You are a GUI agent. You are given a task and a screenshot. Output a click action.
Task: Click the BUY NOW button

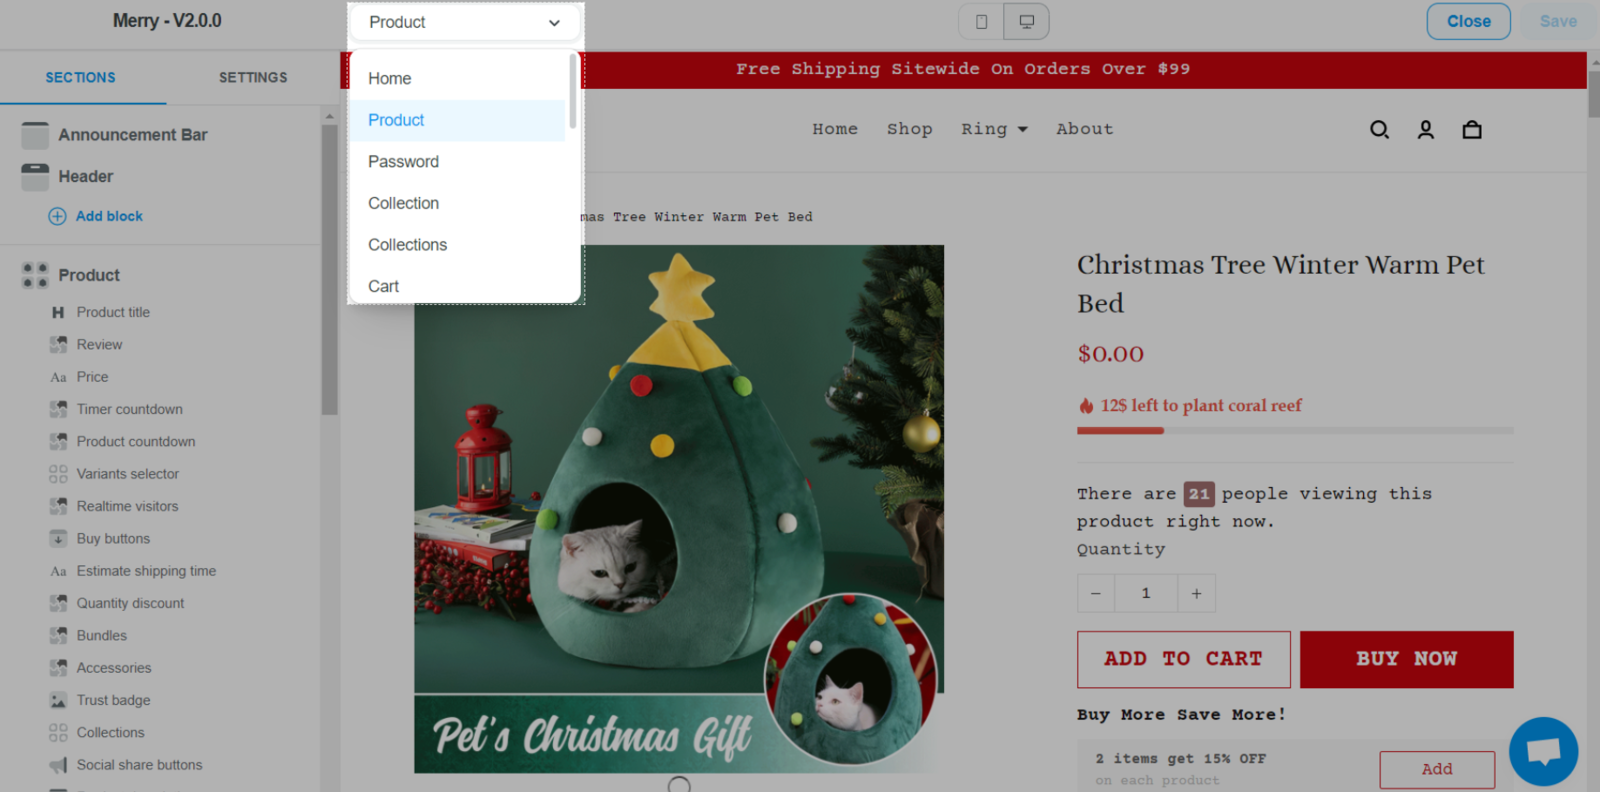click(x=1406, y=659)
